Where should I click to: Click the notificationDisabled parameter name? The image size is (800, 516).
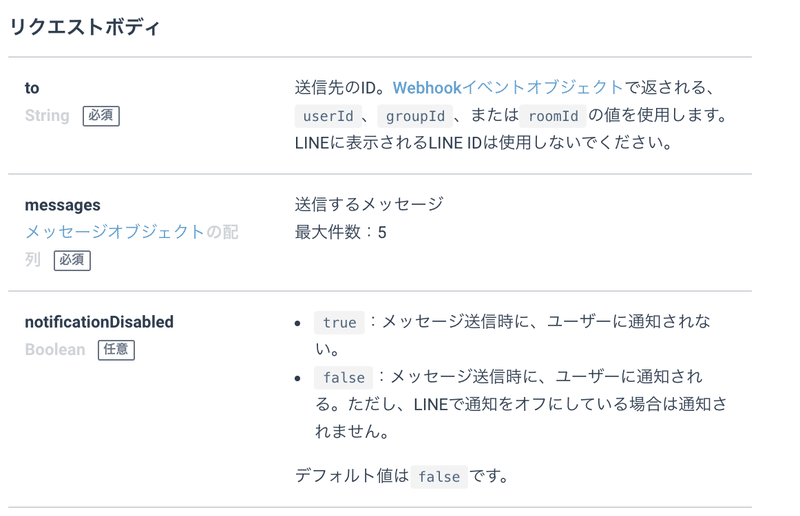[x=99, y=322]
